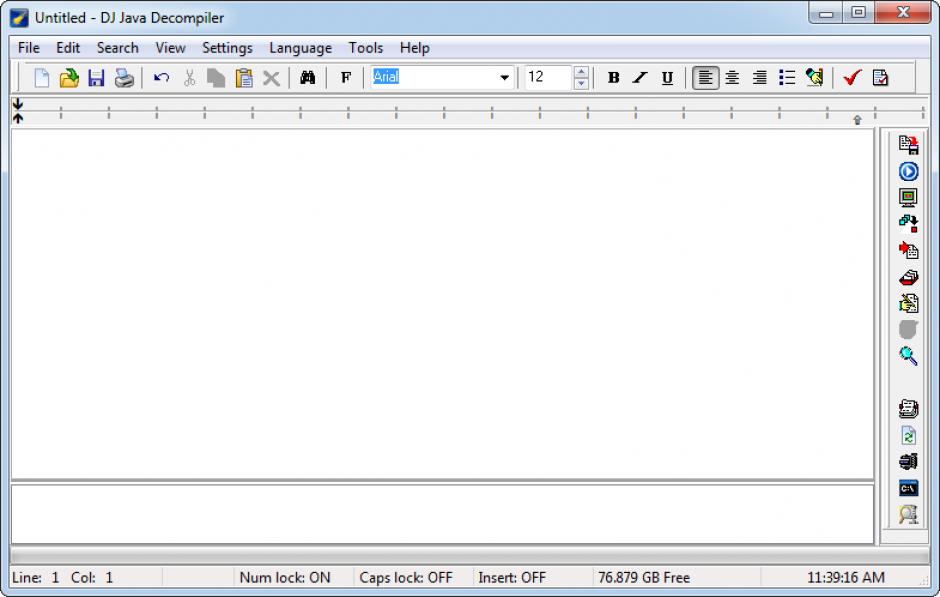Print using the printer toolbar icon
The width and height of the screenshot is (940, 597).
124,78
